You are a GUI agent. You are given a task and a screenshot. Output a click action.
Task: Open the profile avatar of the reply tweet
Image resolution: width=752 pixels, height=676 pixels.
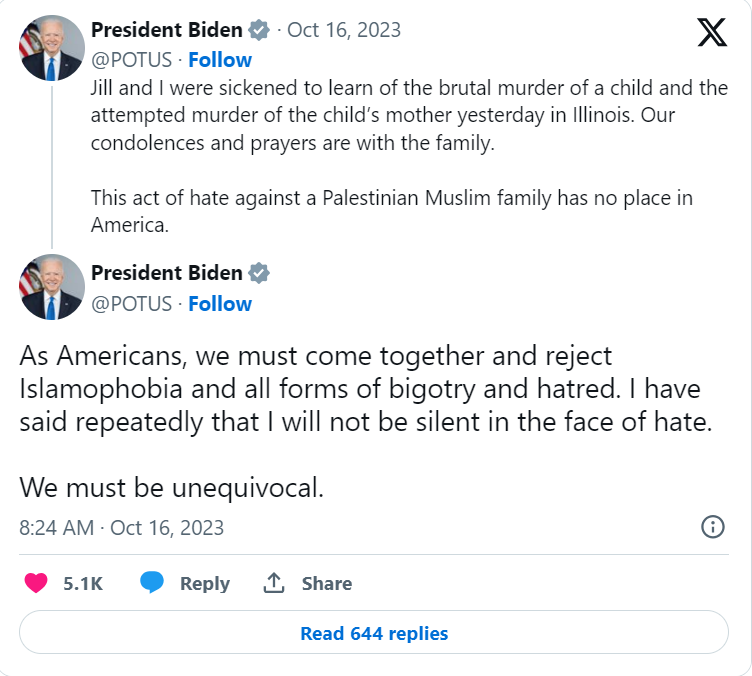(51, 287)
